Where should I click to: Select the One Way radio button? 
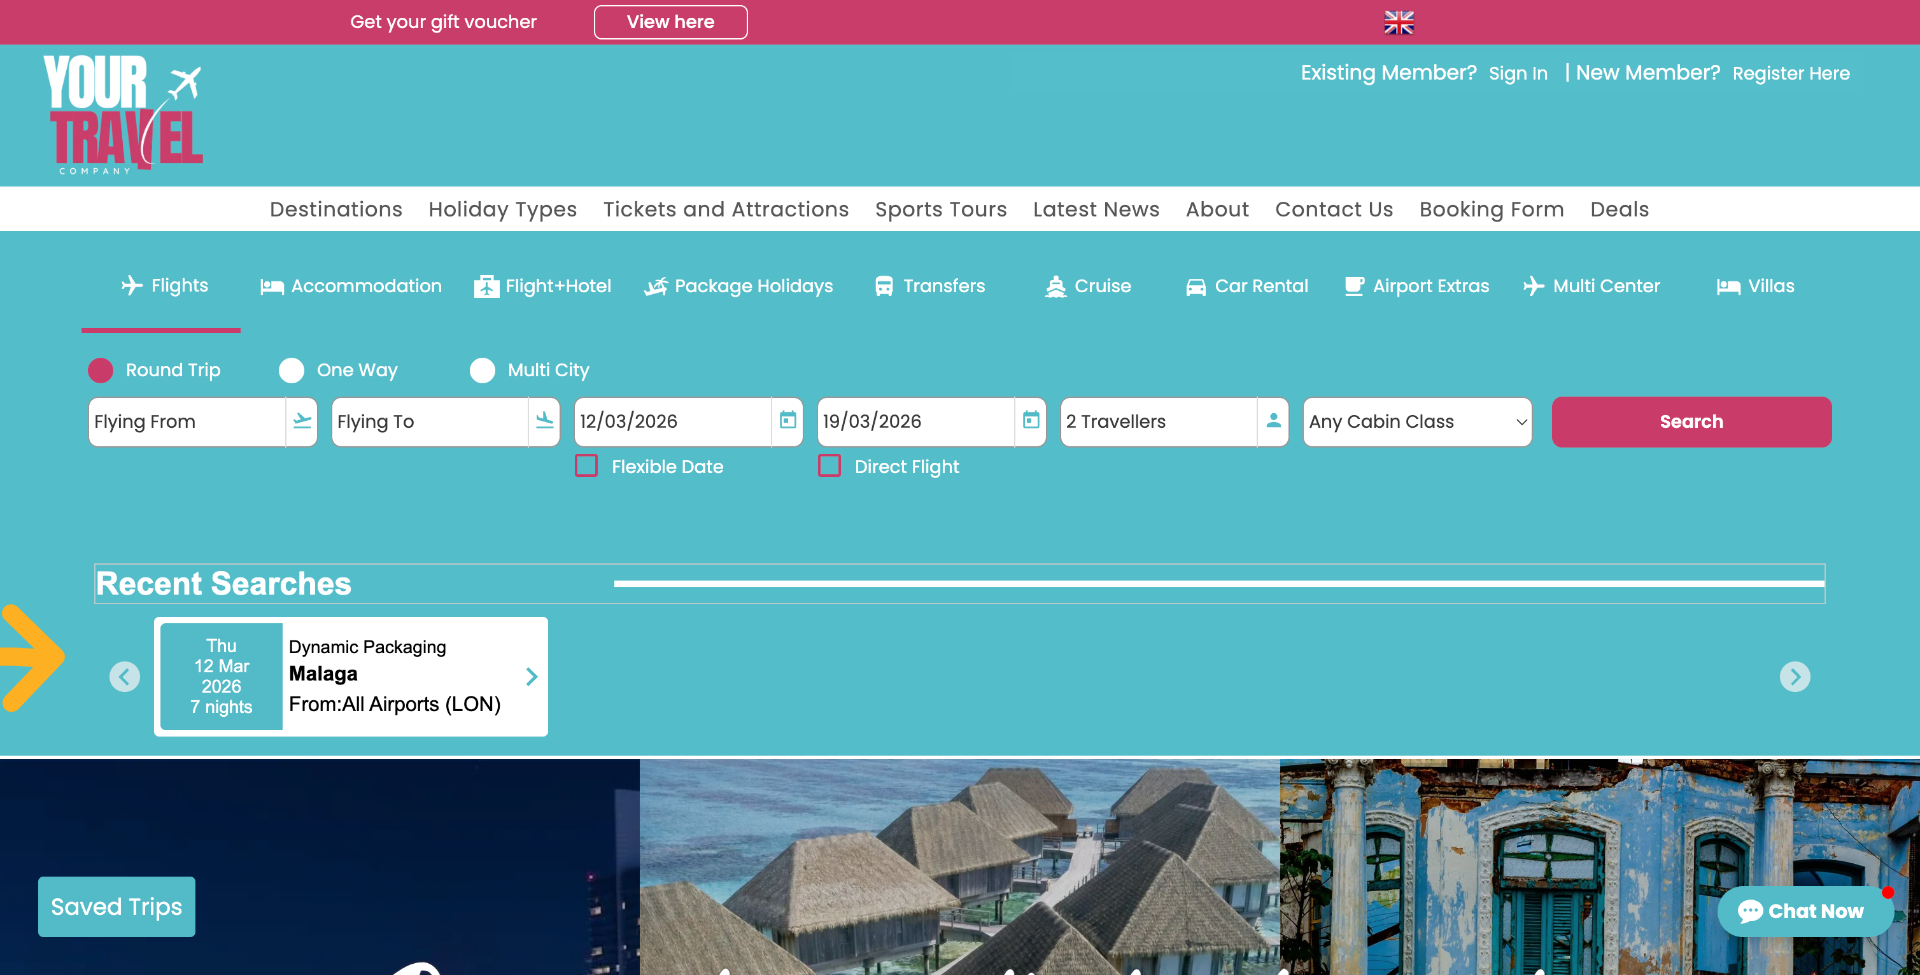292,371
